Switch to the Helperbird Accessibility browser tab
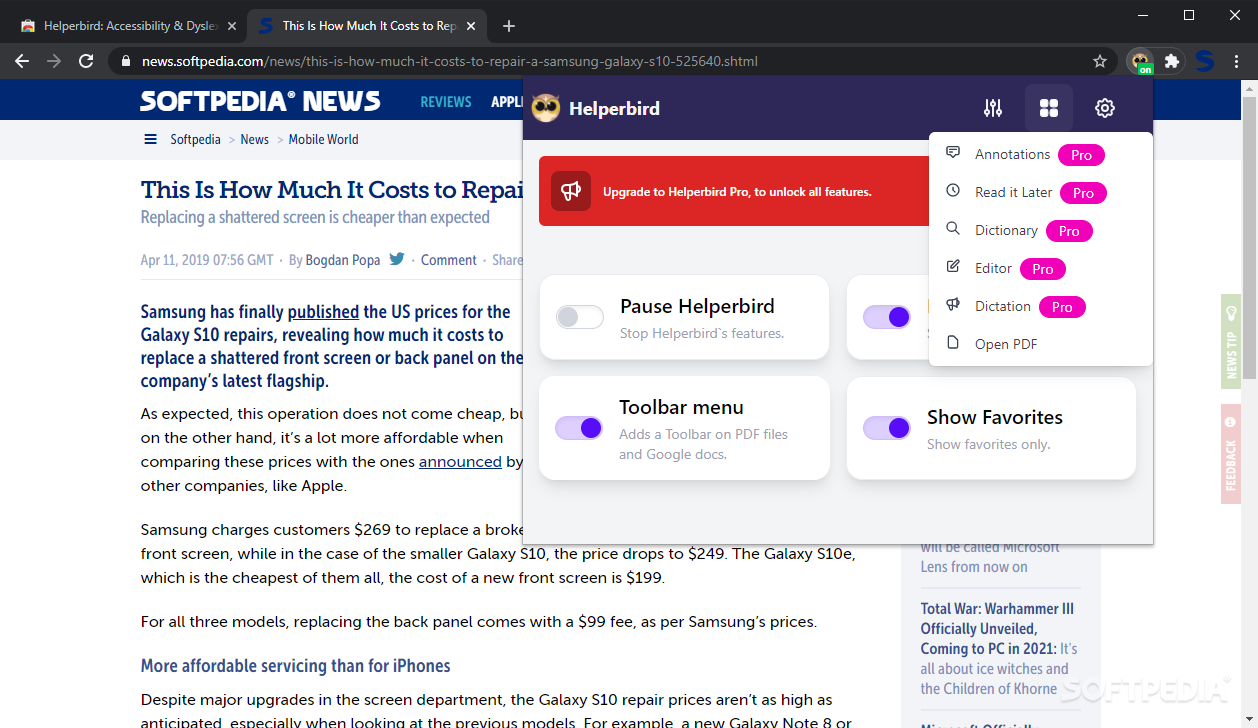The image size is (1258, 728). 128,26
